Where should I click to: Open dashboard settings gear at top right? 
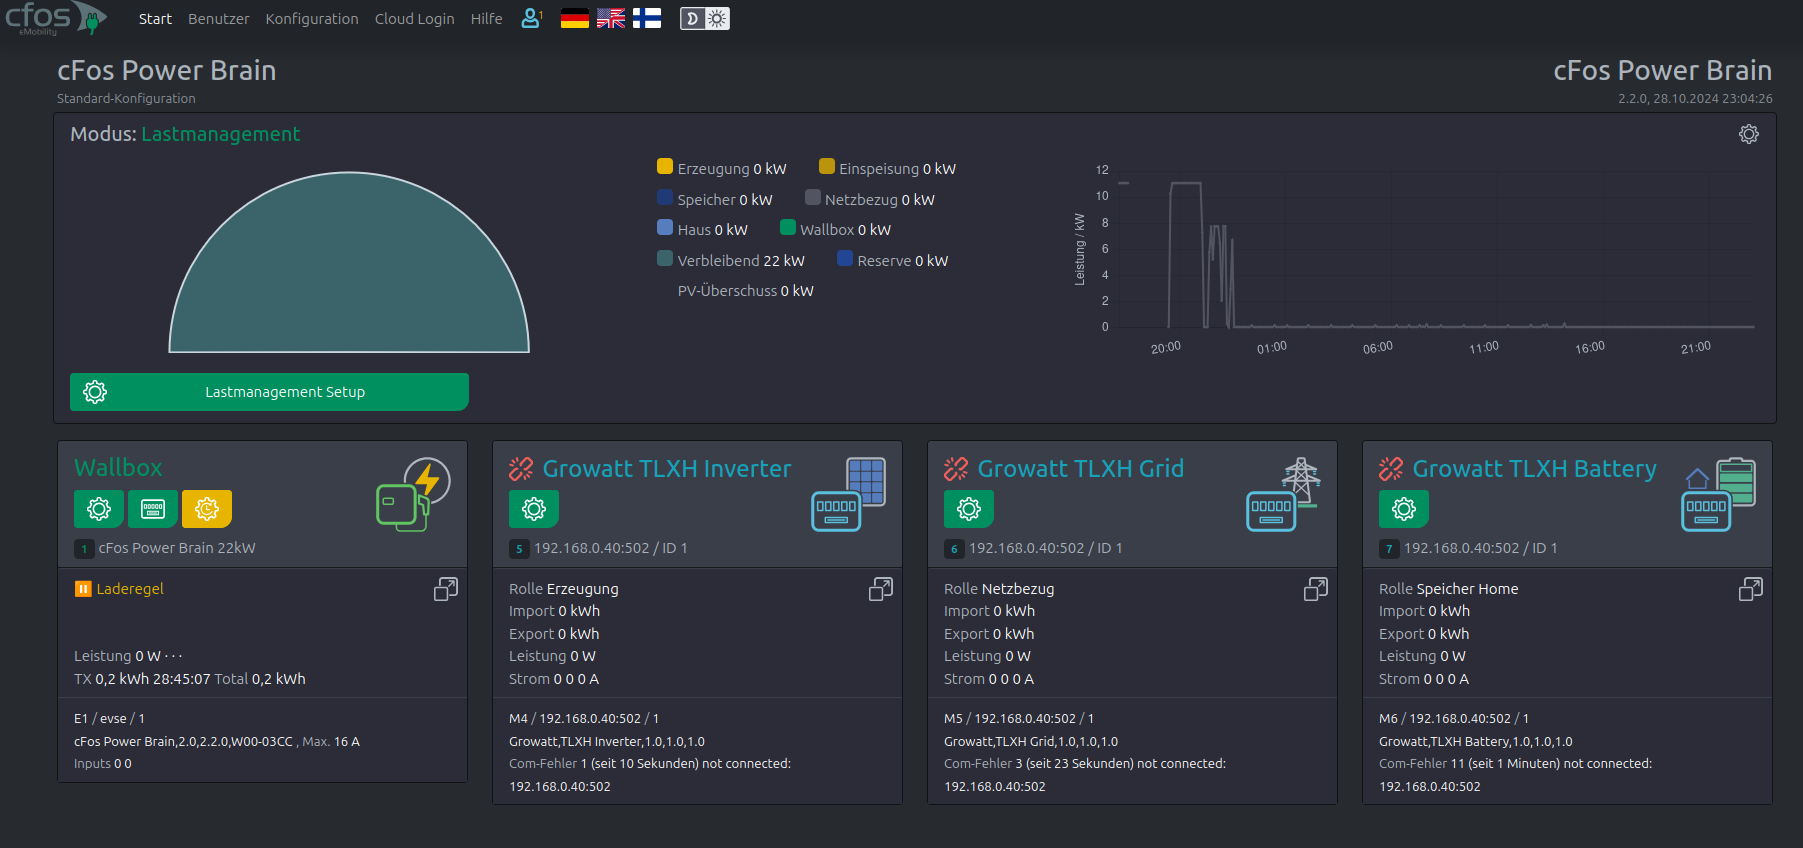click(x=1749, y=134)
